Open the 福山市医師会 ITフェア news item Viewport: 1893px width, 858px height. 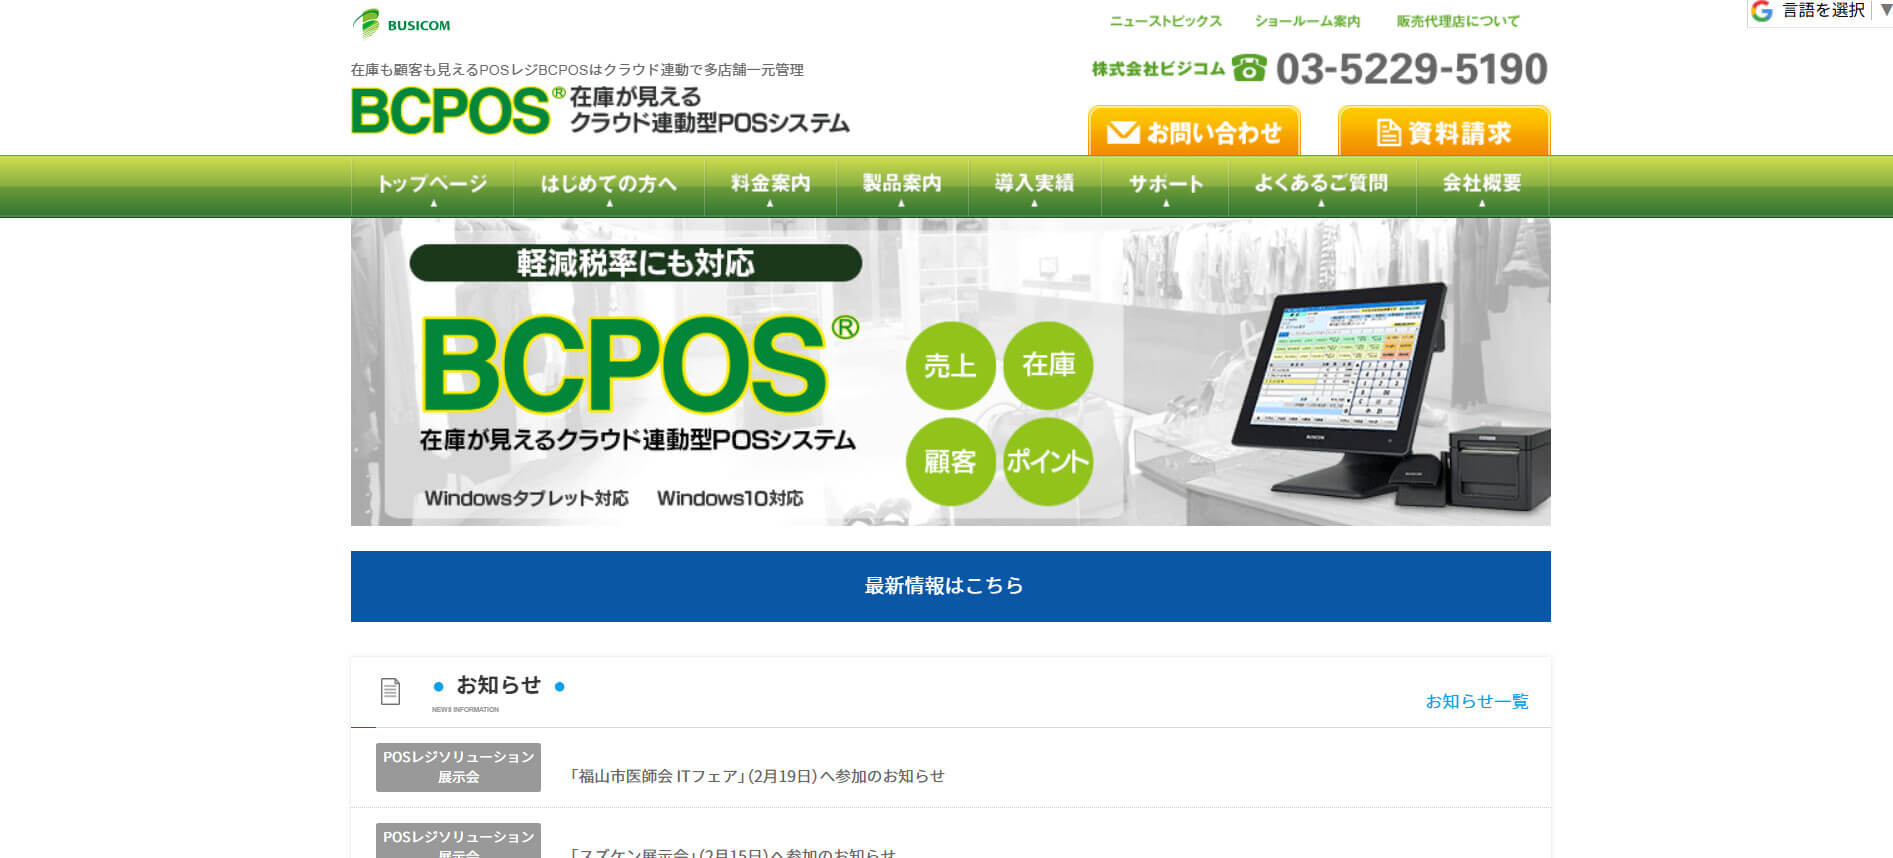pos(757,776)
